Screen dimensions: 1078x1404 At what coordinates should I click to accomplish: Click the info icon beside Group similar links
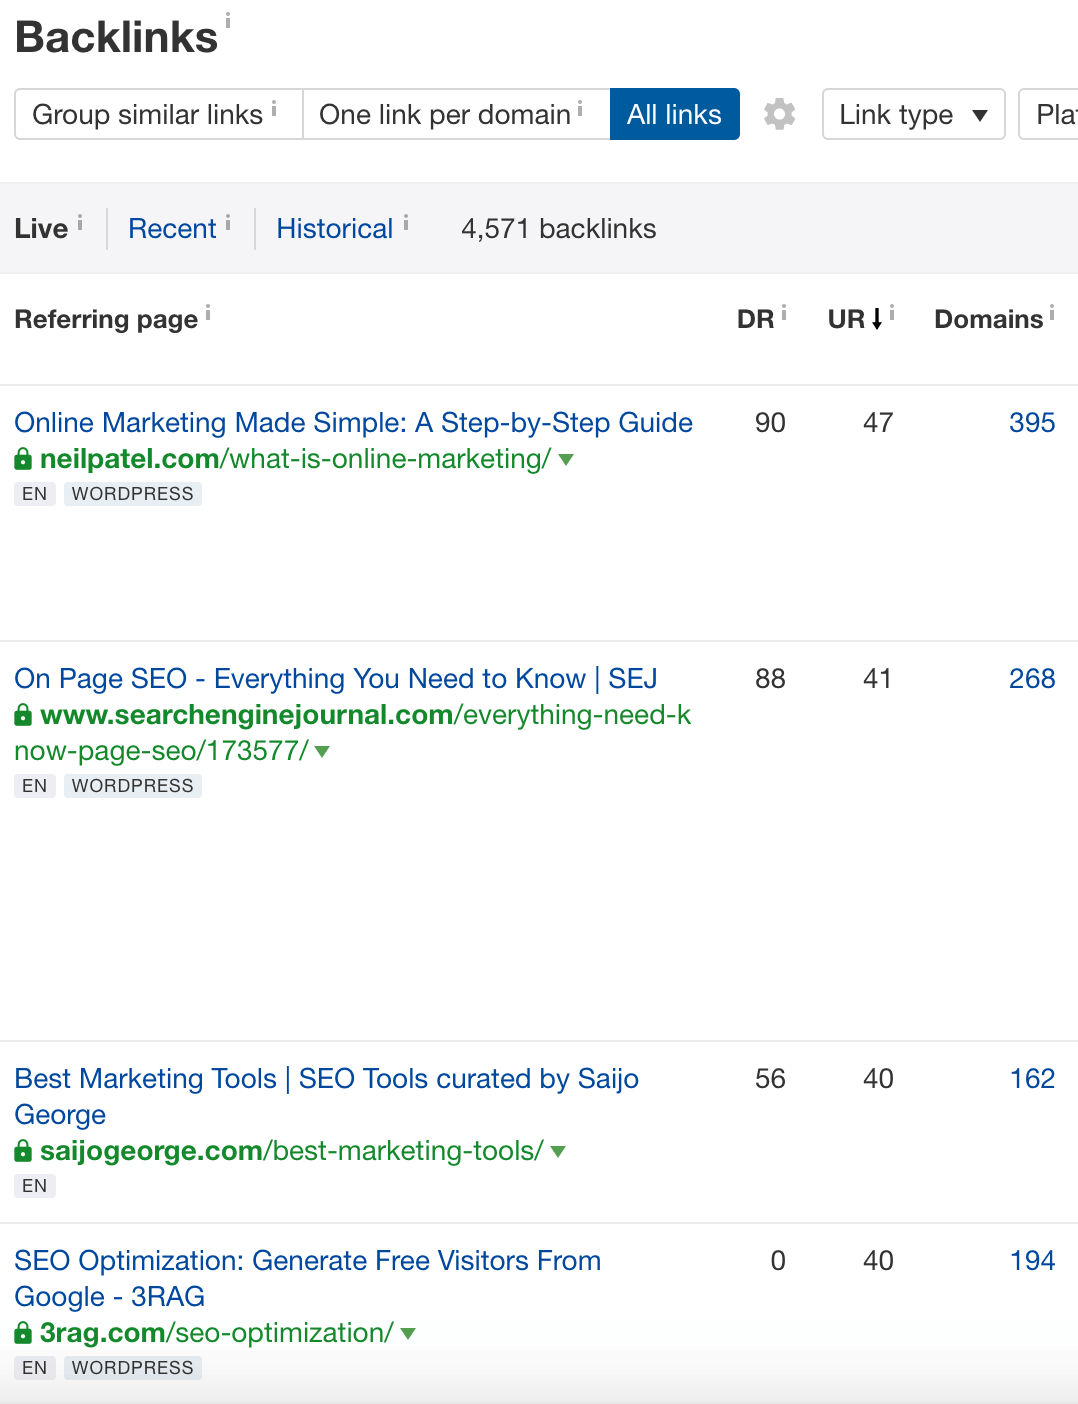click(274, 107)
